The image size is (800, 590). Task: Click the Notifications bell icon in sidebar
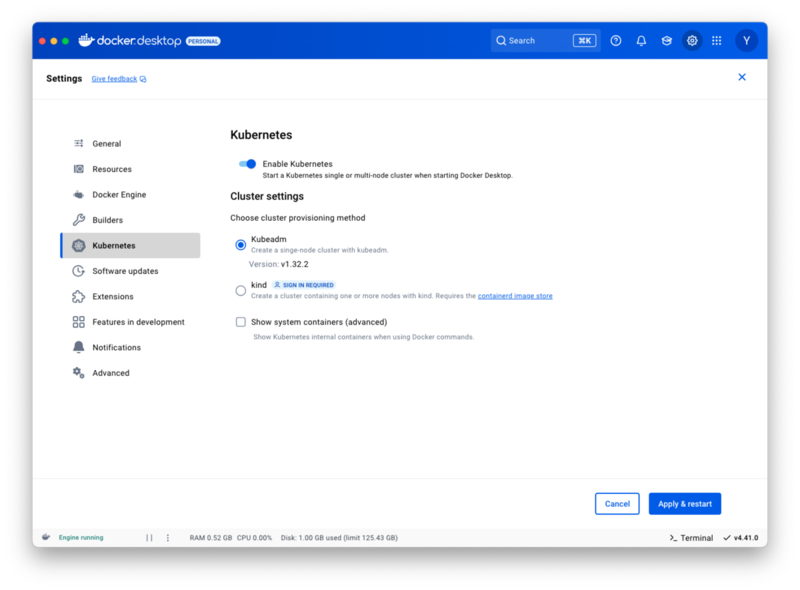(79, 348)
